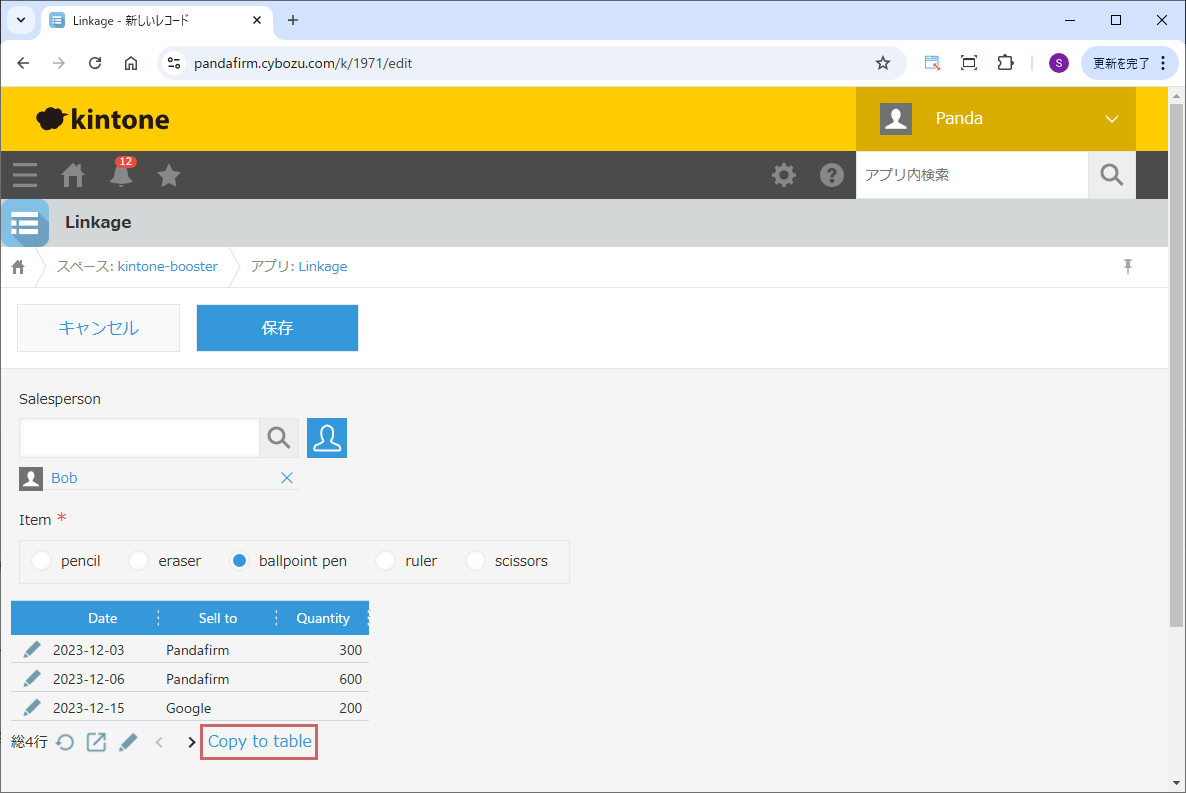
Task: Select the pencil radio option
Action: coord(41,561)
